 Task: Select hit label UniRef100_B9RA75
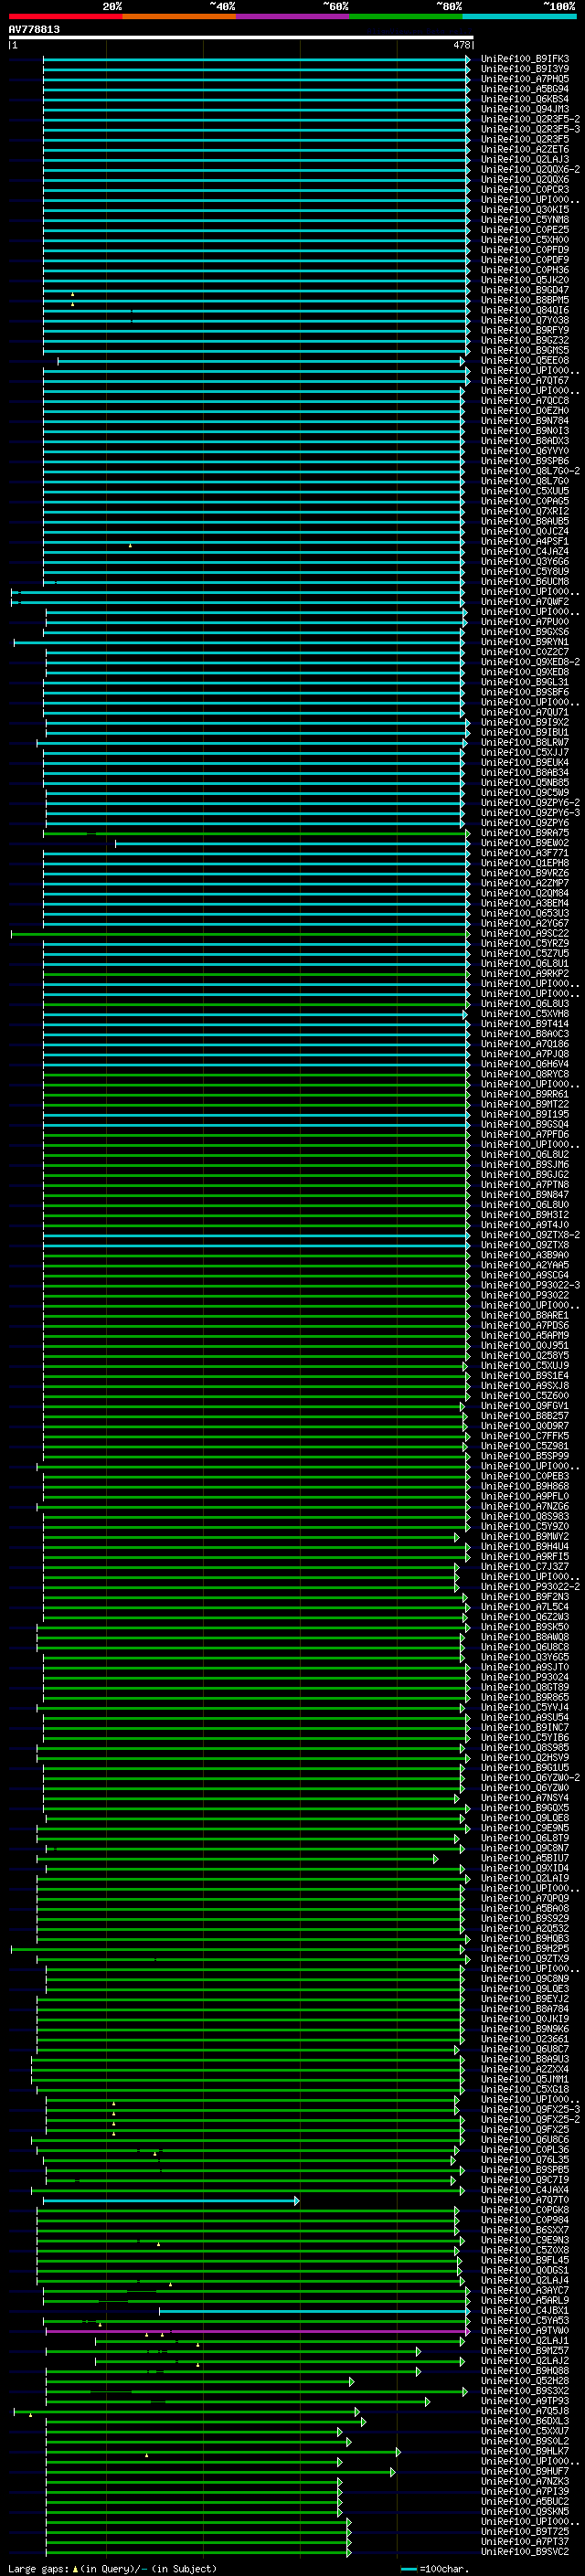click(x=524, y=833)
